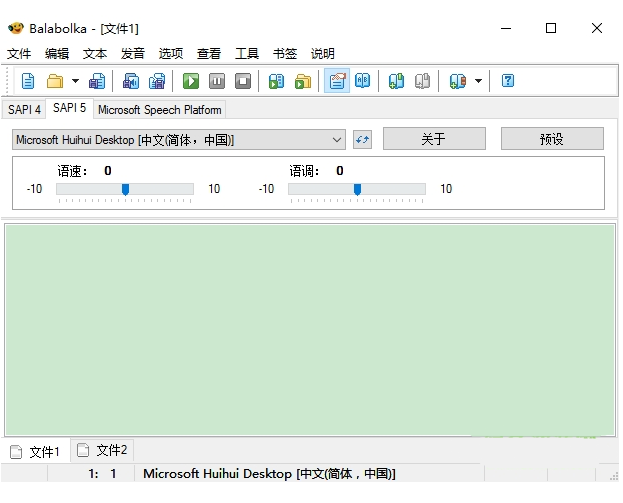Open the 工具 menu
The width and height of the screenshot is (623, 503).
coord(247,54)
